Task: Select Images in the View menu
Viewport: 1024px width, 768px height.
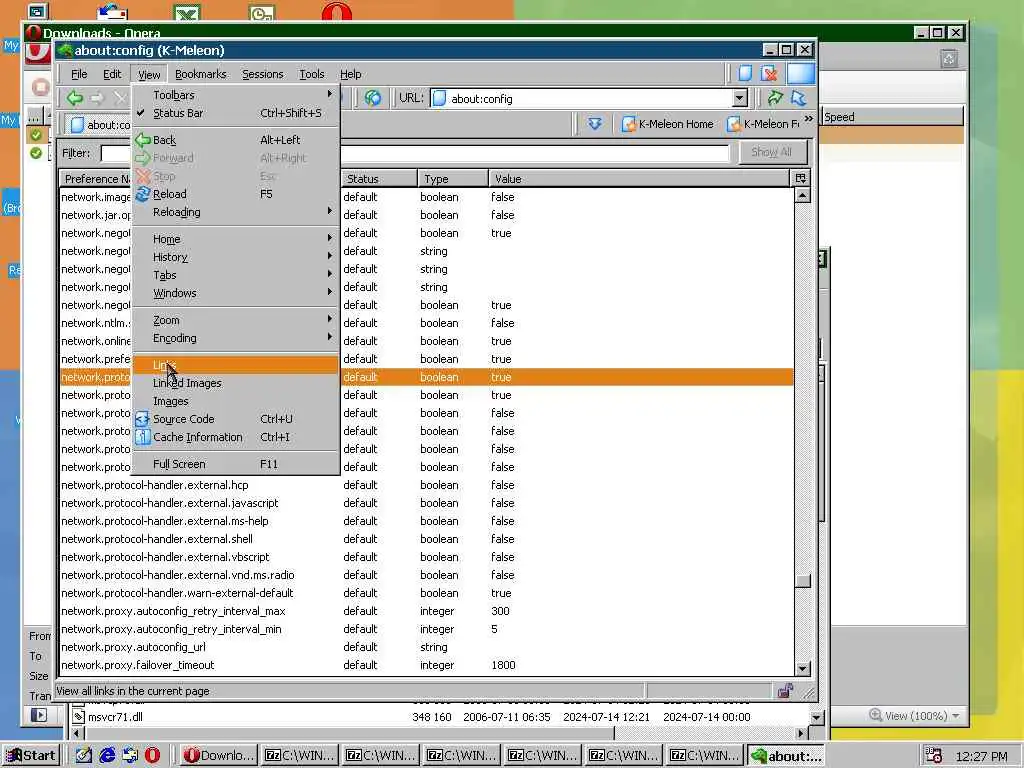Action: [235, 401]
